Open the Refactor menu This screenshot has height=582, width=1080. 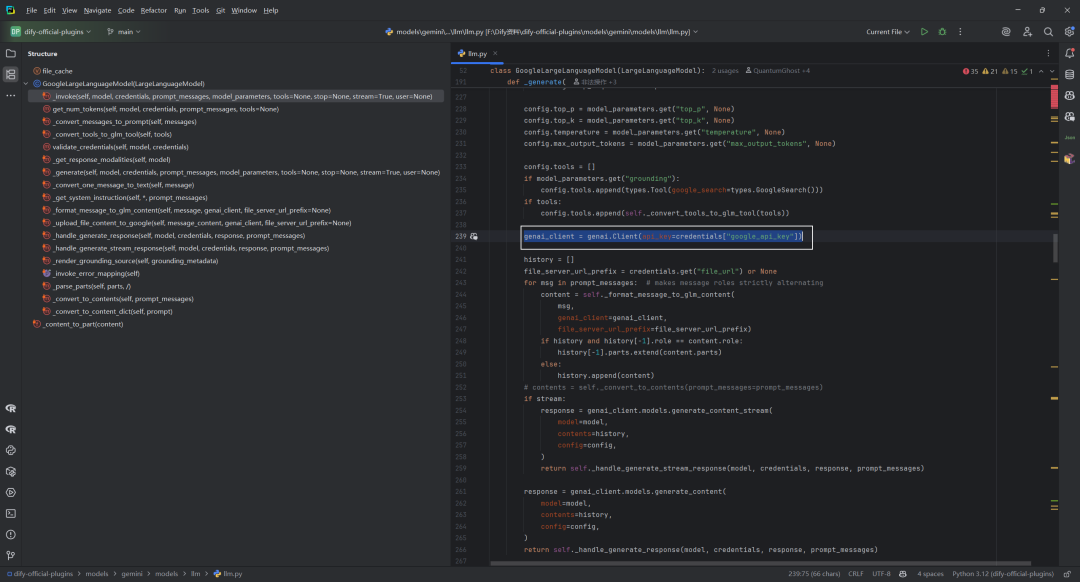click(154, 10)
